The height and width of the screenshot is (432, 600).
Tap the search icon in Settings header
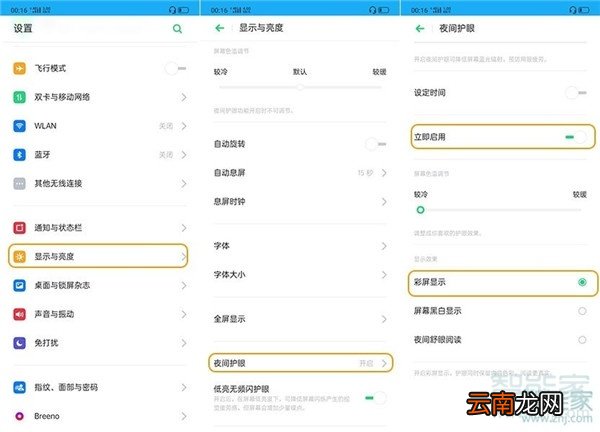(x=177, y=28)
